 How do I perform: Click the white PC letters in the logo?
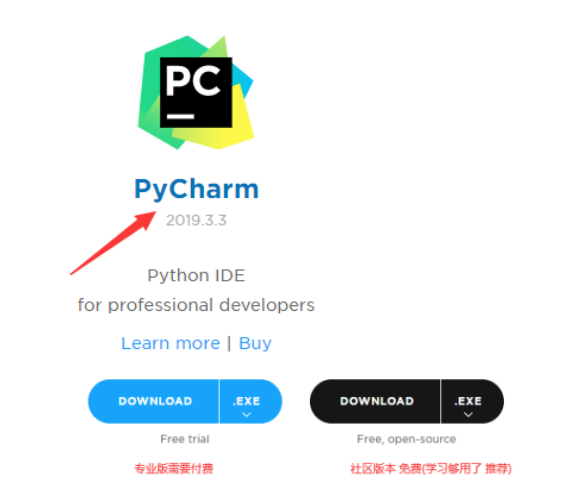(x=193, y=81)
